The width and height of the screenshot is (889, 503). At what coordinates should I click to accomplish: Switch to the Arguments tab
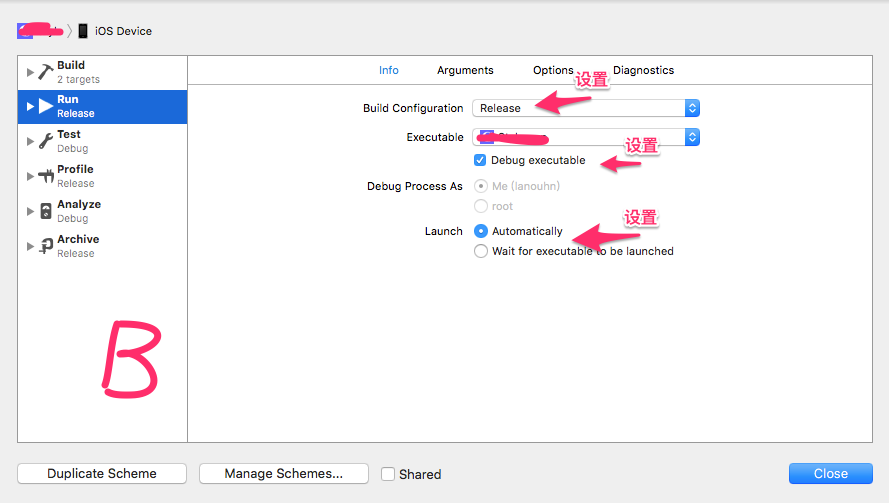(x=465, y=70)
